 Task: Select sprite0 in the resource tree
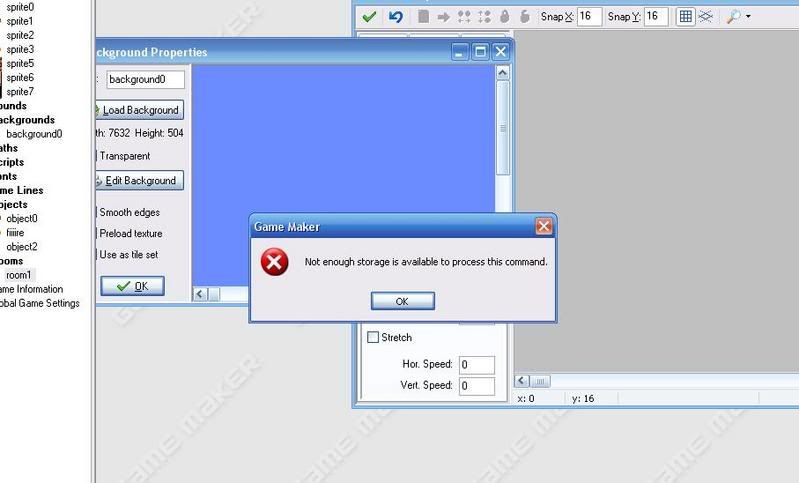click(20, 7)
